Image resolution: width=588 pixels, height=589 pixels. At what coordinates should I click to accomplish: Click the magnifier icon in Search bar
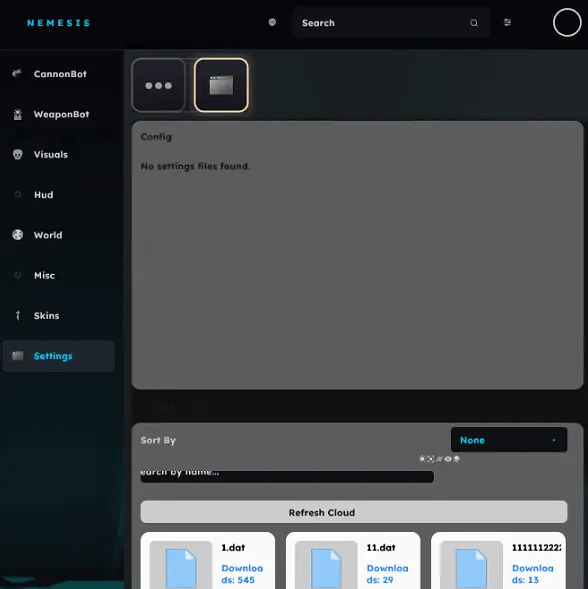(x=474, y=23)
